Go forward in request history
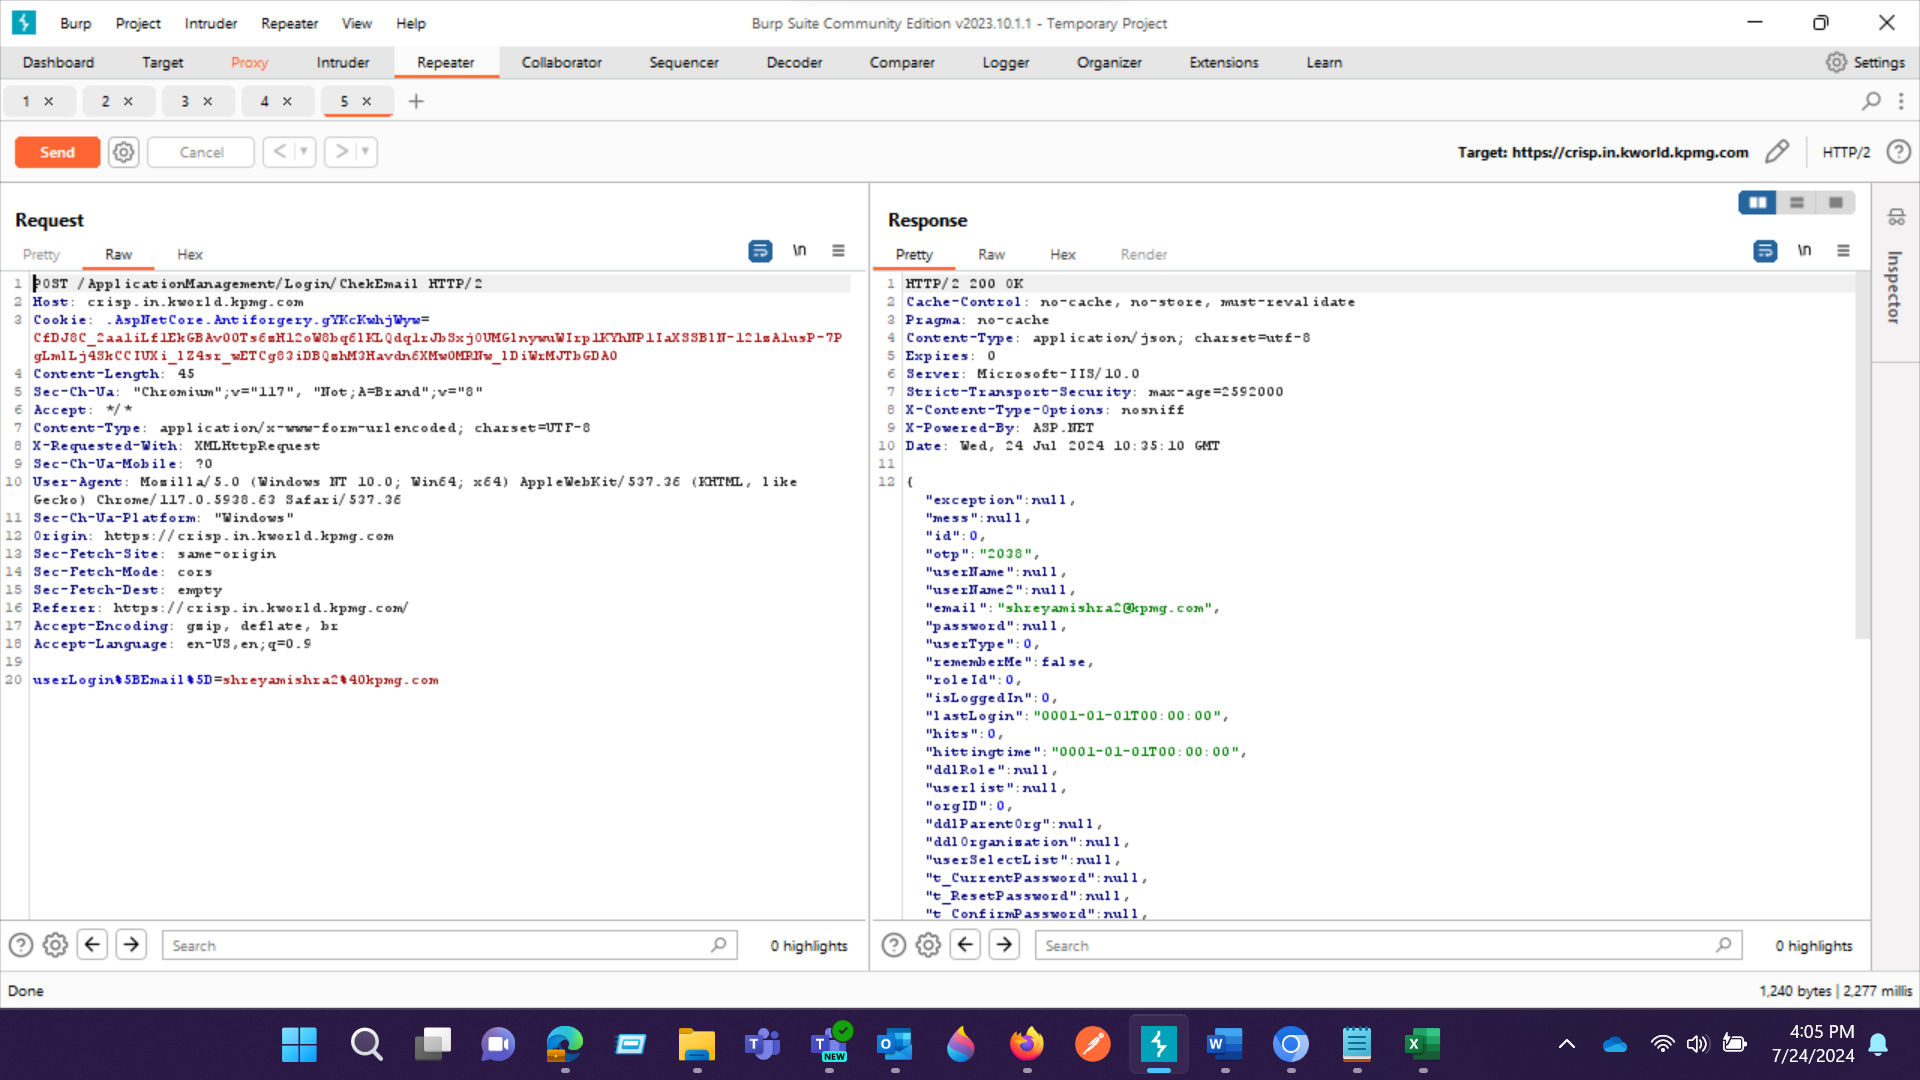 [342, 152]
